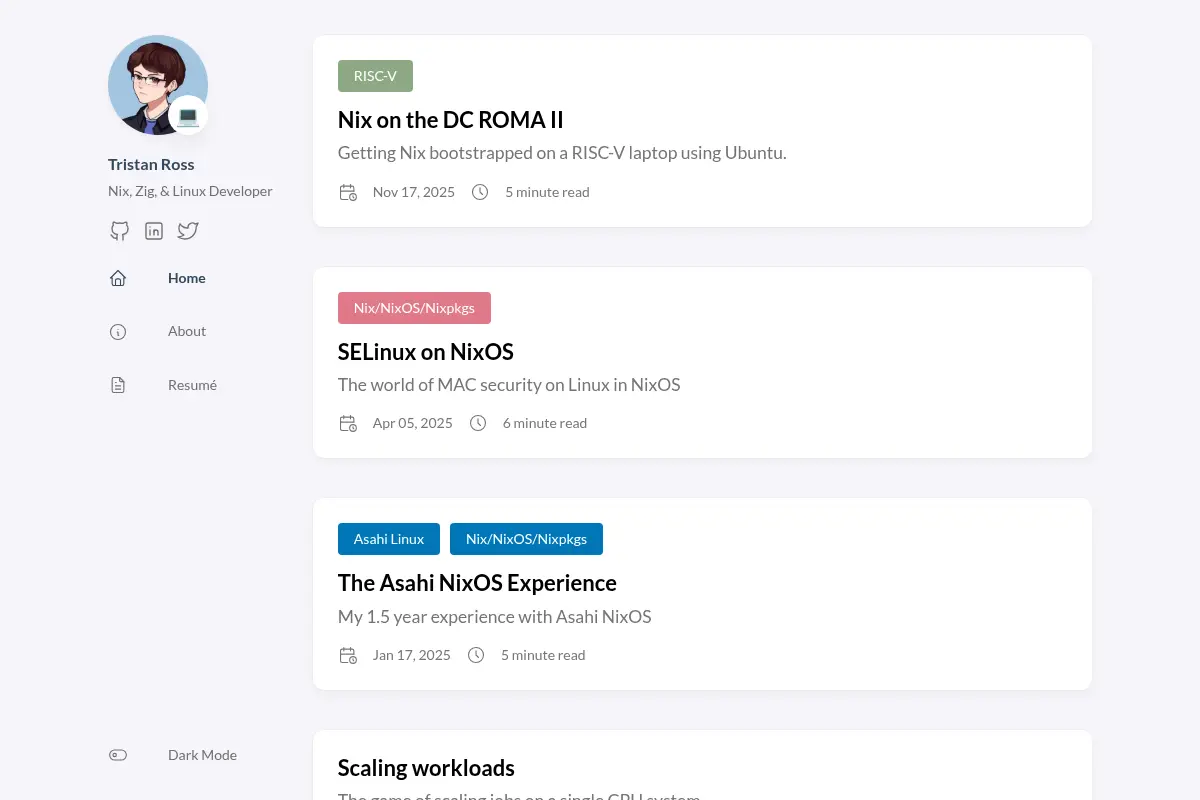Select the RISC-V category tag
This screenshot has width=1200, height=800.
click(375, 76)
